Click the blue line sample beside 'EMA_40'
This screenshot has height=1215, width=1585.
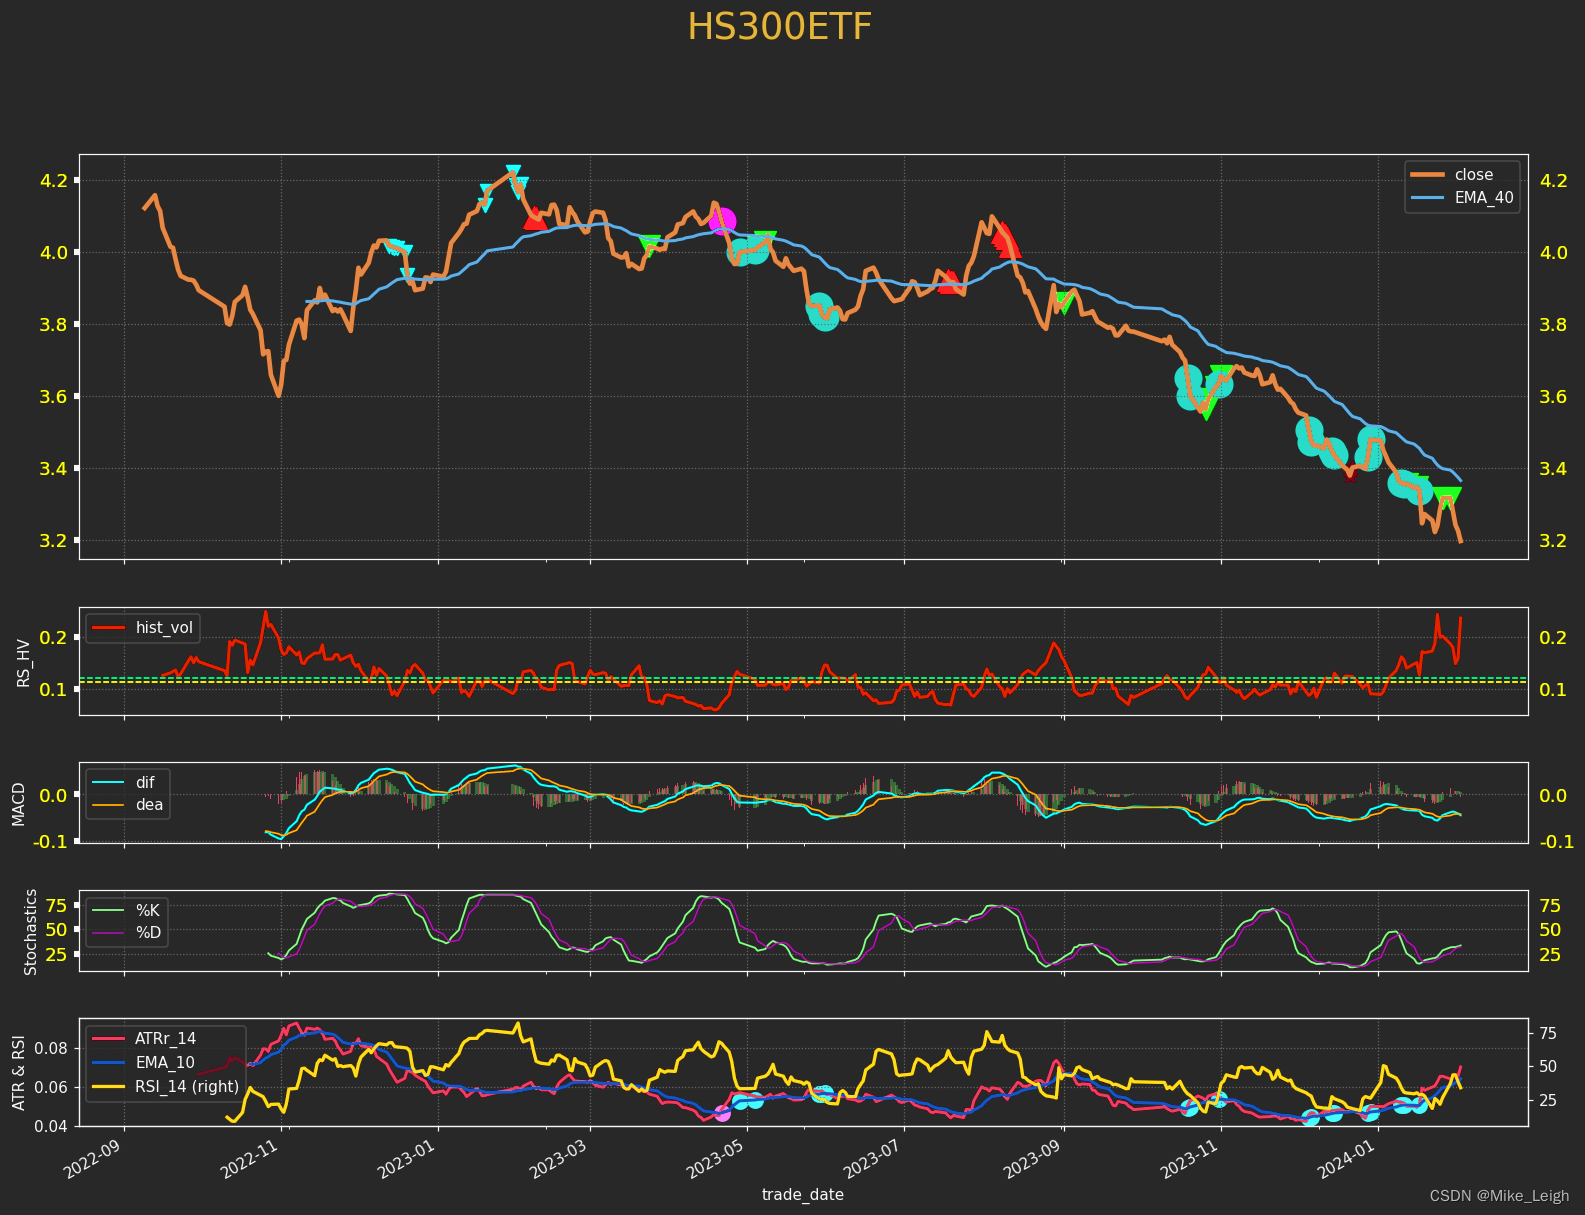1427,198
